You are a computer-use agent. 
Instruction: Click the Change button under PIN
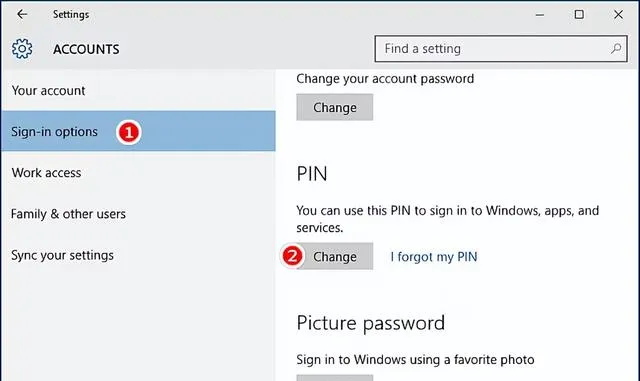coord(335,256)
